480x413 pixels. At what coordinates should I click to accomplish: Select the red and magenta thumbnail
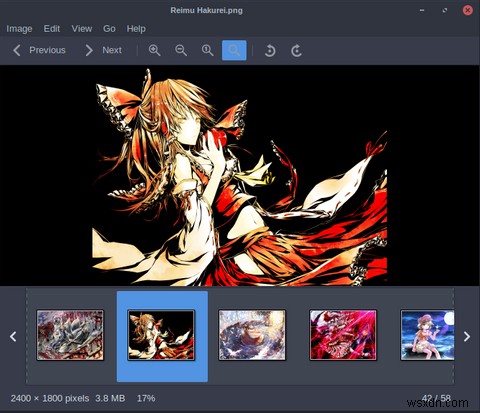[x=343, y=335]
